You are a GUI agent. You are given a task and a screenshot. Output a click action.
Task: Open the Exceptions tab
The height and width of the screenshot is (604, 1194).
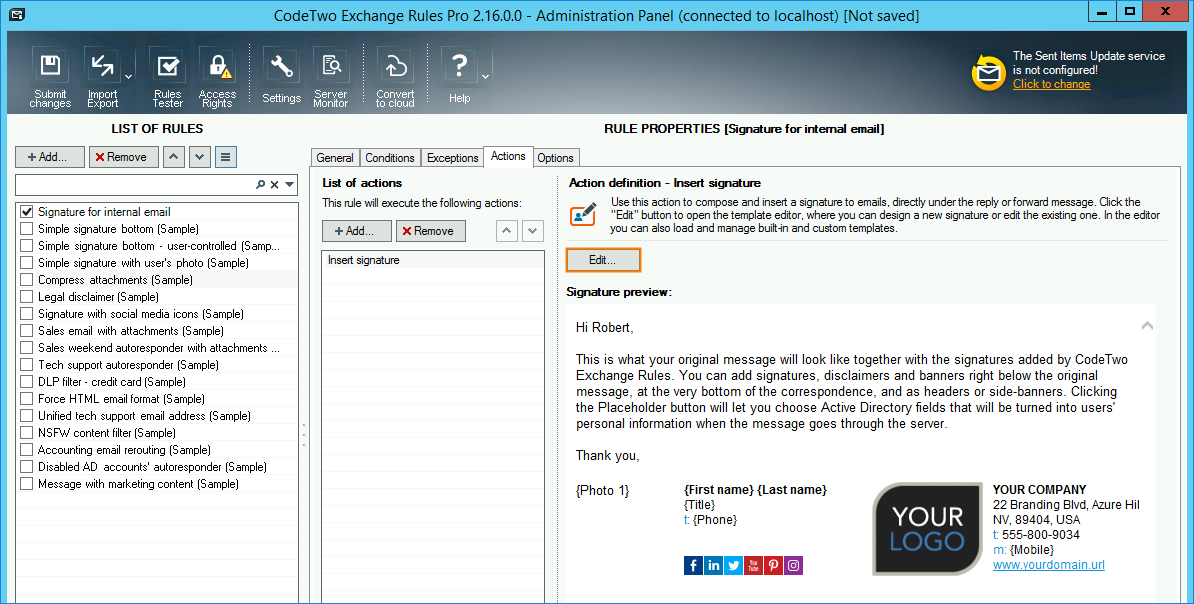point(452,158)
